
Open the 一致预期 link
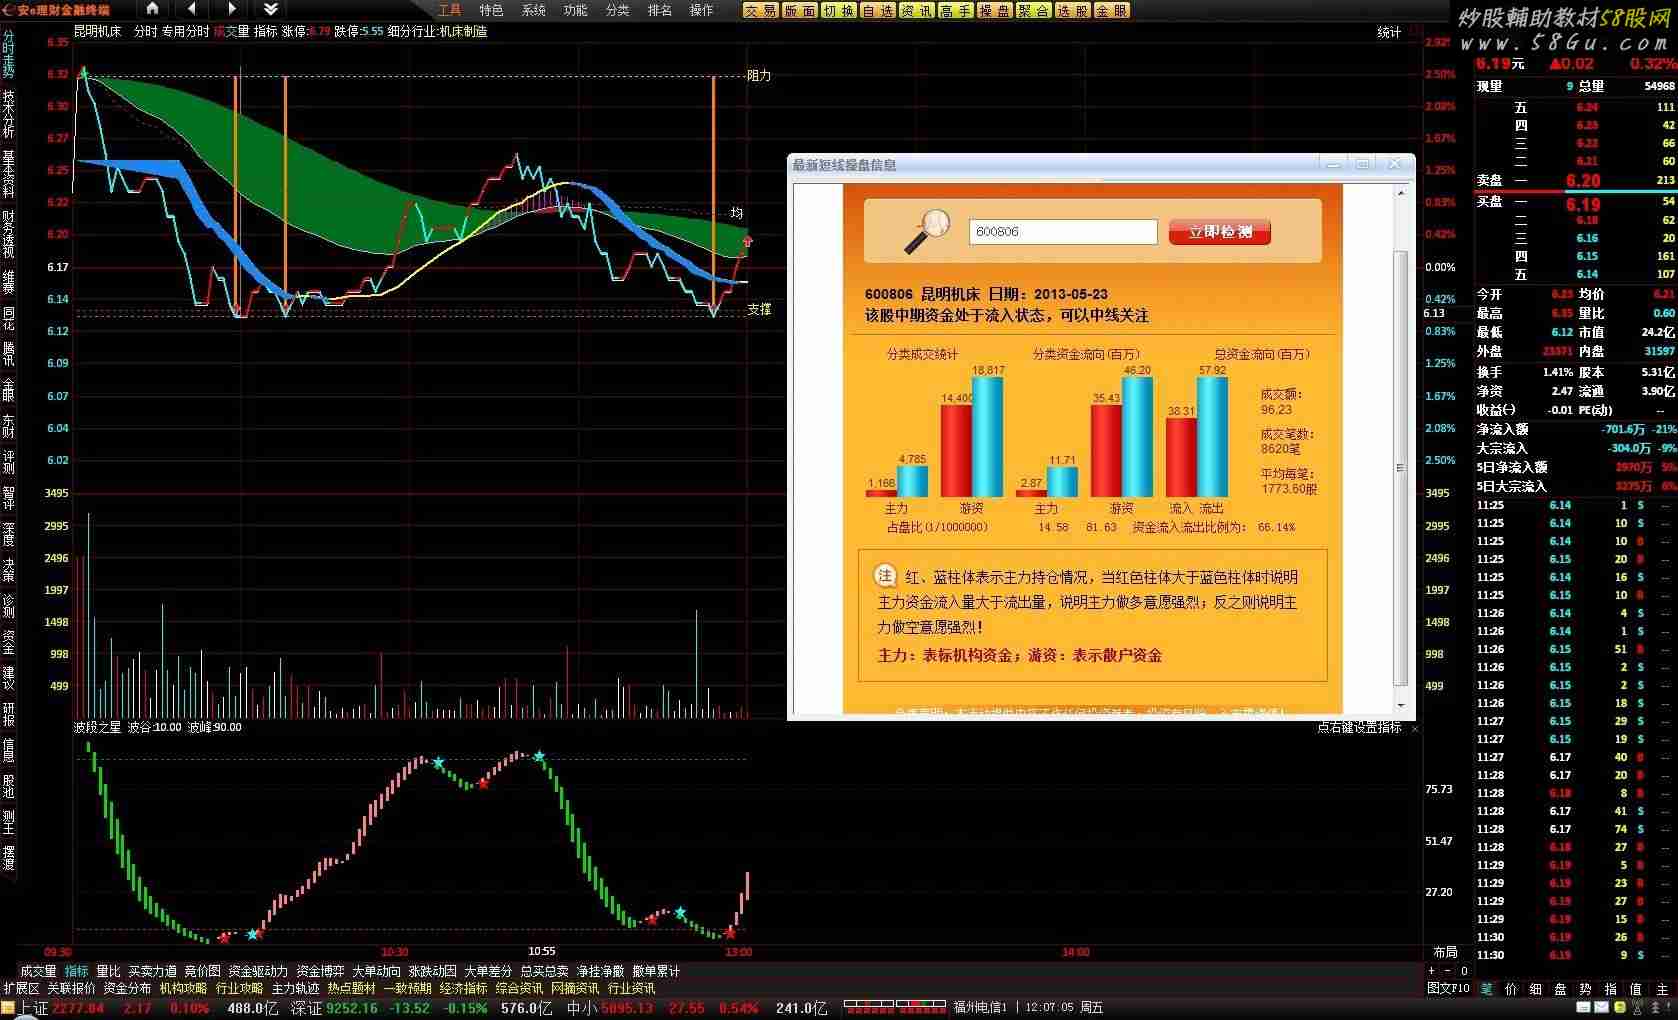click(408, 988)
